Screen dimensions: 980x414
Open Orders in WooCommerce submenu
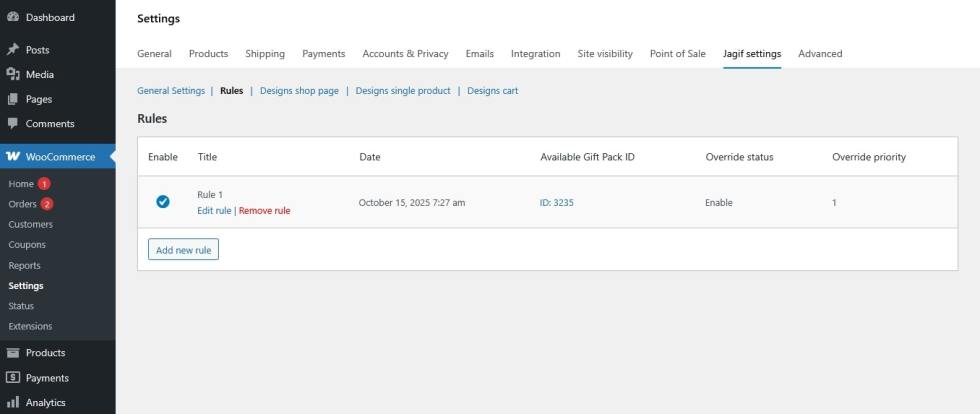[x=22, y=204]
